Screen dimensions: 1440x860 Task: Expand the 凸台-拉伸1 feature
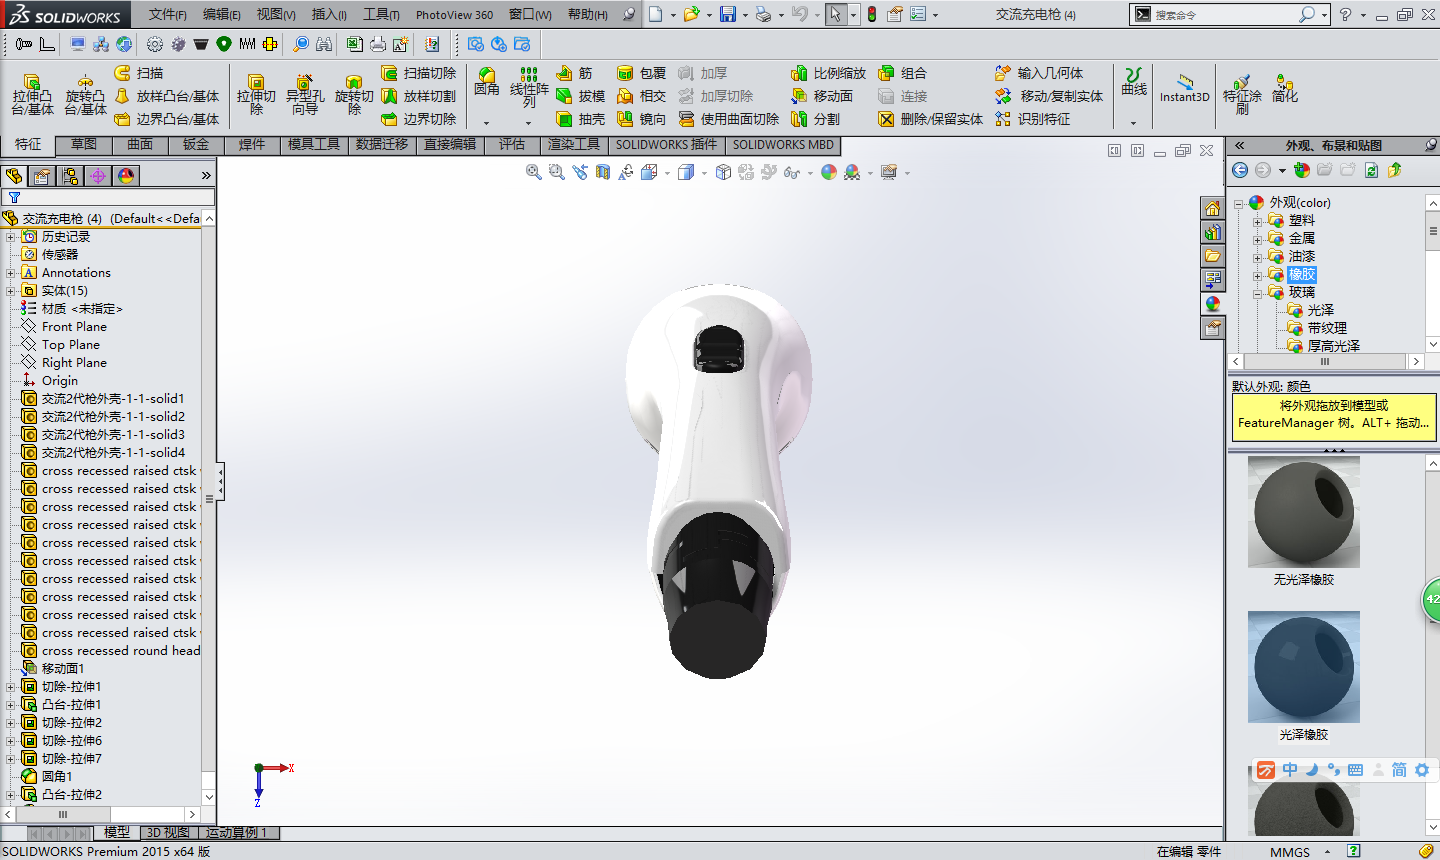coord(11,705)
